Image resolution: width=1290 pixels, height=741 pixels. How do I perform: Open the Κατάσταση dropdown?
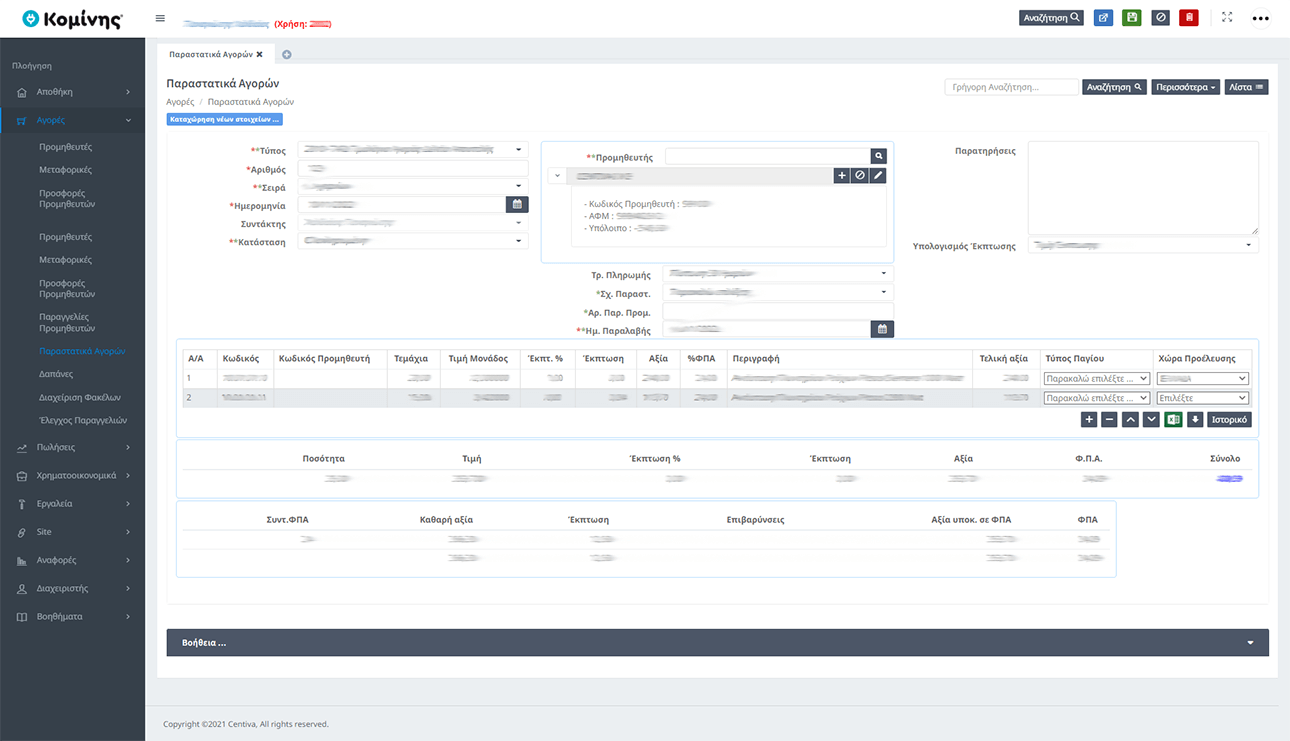[413, 241]
